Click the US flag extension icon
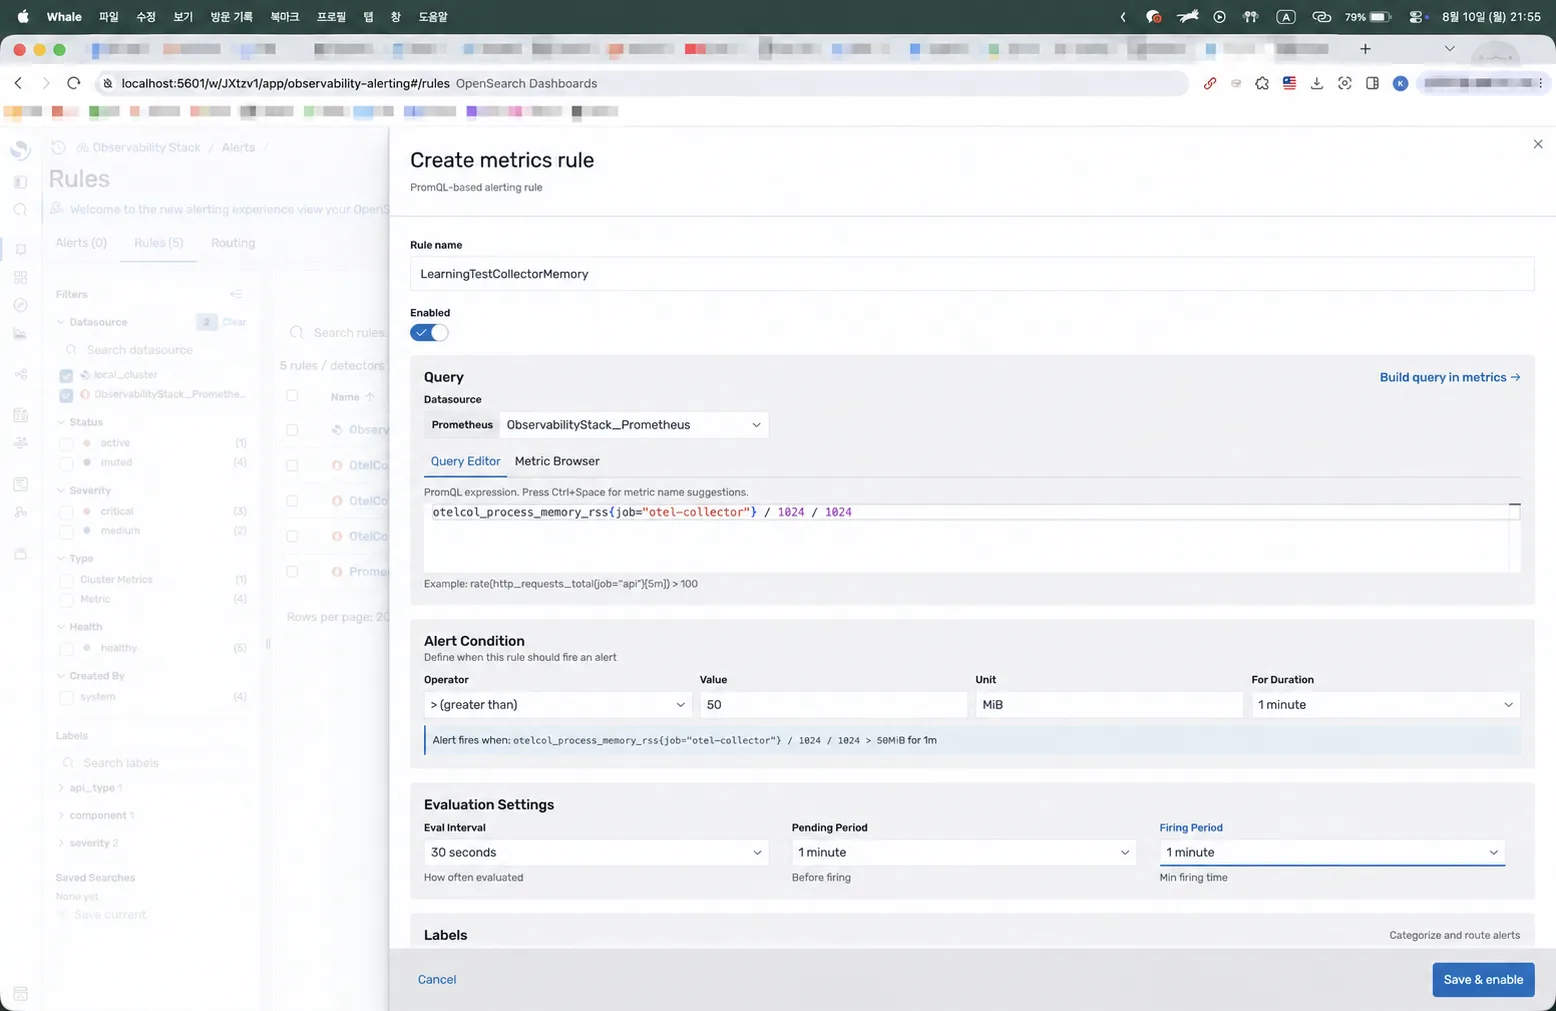 [1289, 83]
